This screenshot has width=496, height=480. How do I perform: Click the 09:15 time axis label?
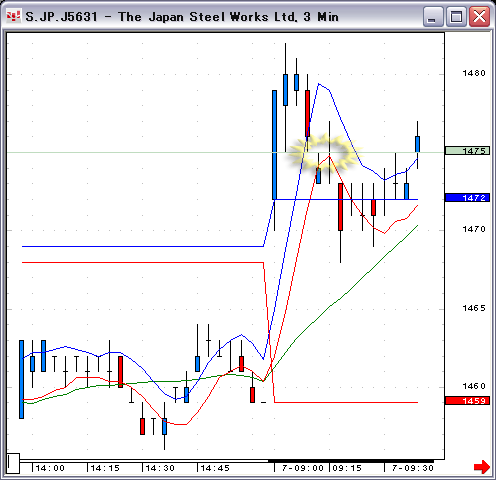(347, 468)
